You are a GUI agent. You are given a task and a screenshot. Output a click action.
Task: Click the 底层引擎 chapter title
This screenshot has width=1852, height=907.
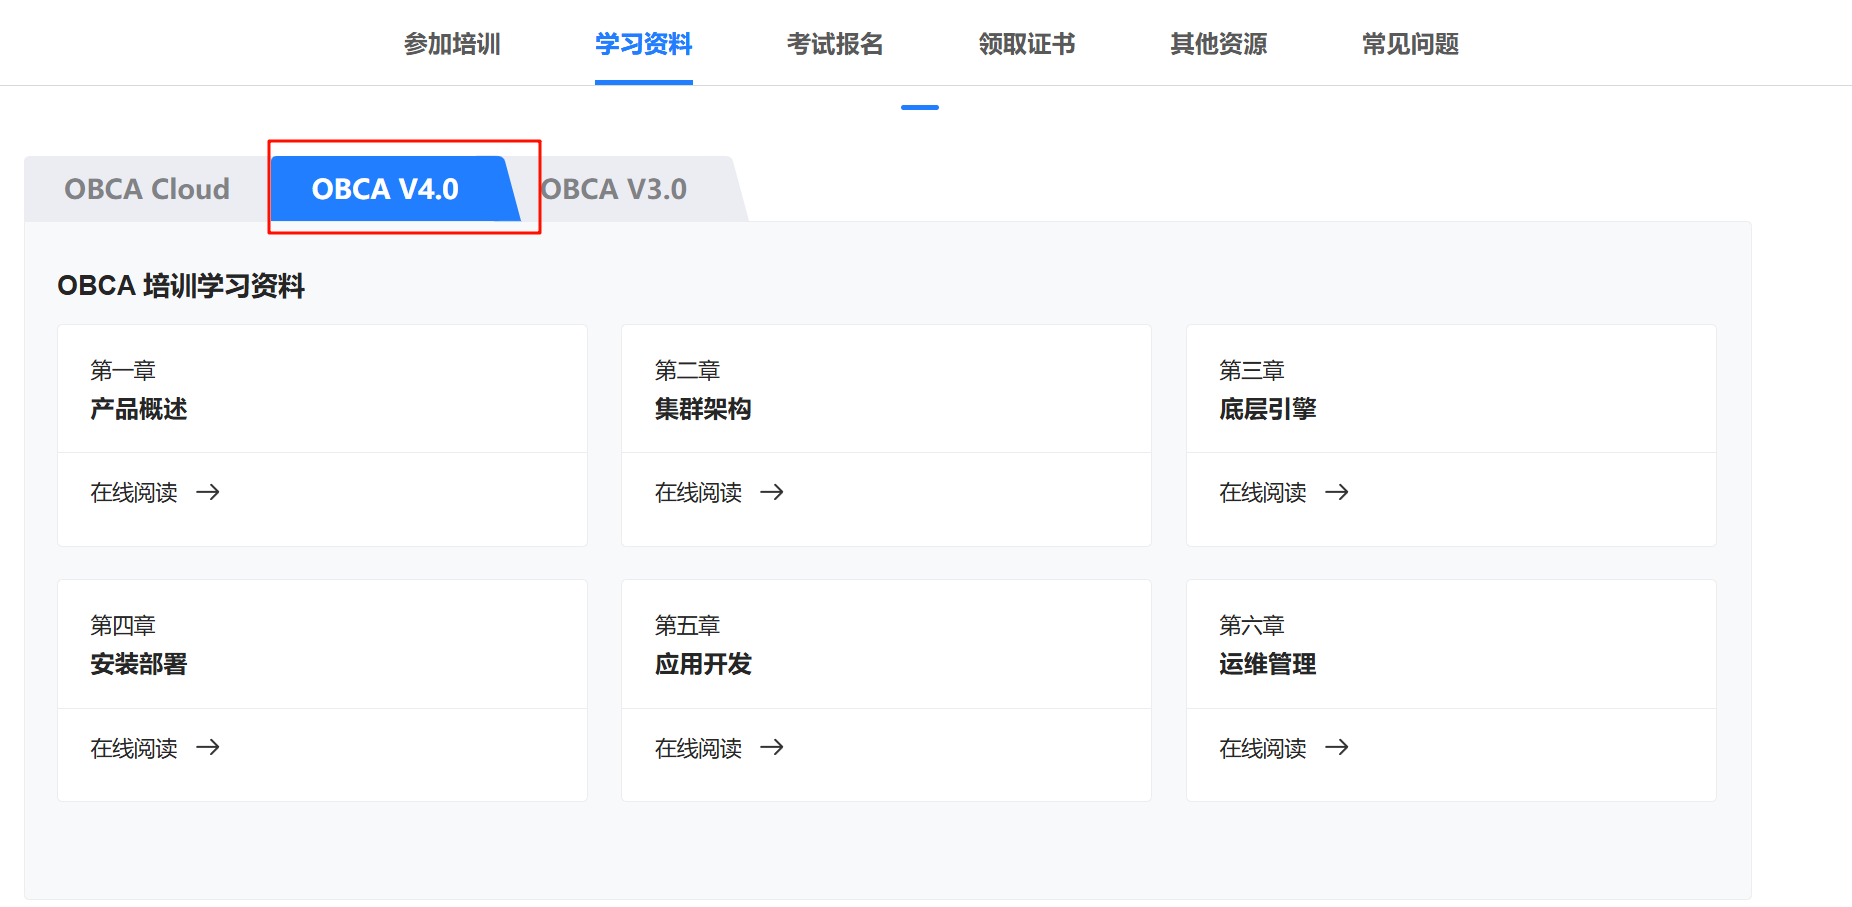(x=1268, y=409)
